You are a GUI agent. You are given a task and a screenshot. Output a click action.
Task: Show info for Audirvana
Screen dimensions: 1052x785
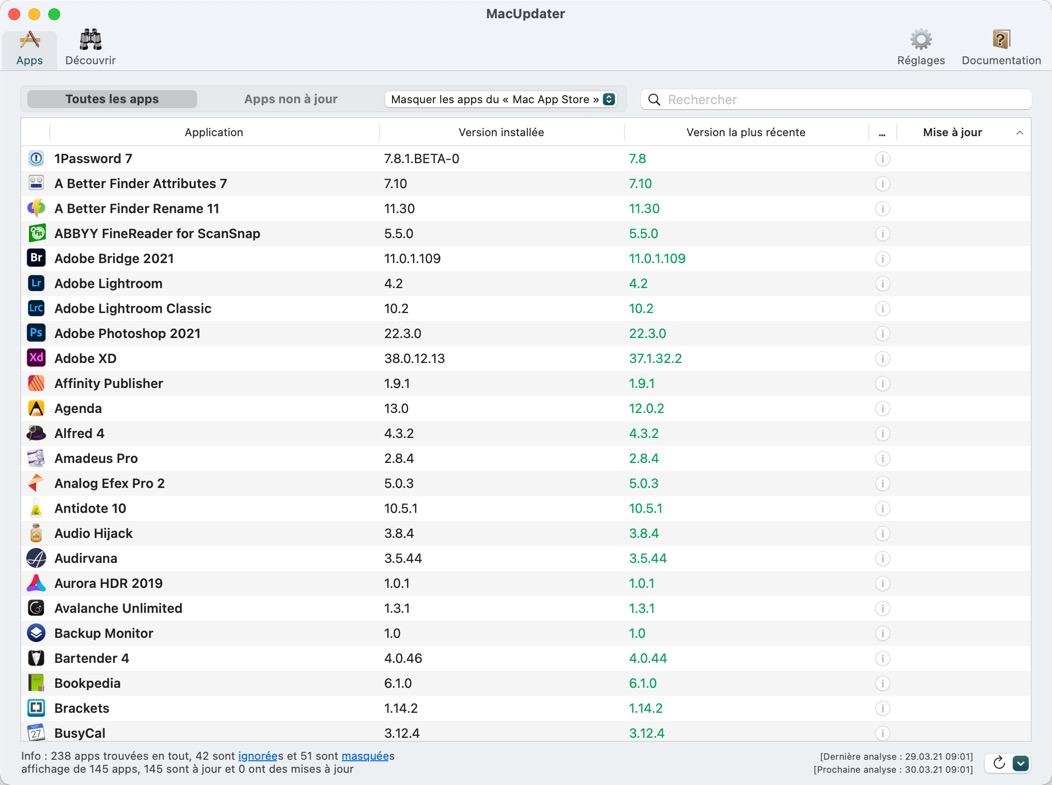882,558
